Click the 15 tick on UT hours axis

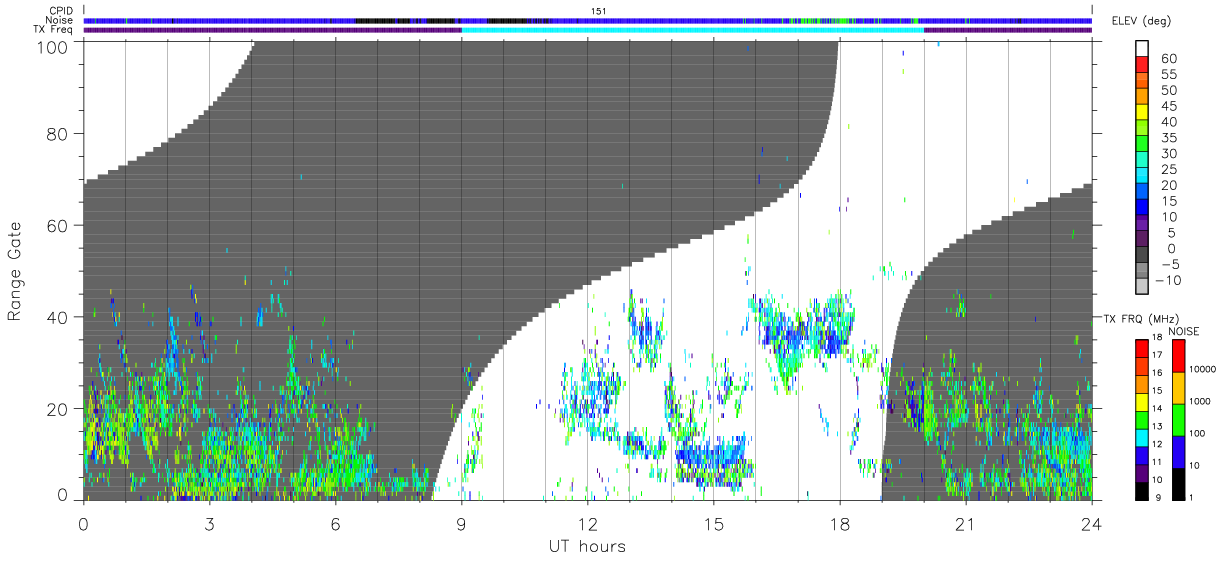coord(713,525)
